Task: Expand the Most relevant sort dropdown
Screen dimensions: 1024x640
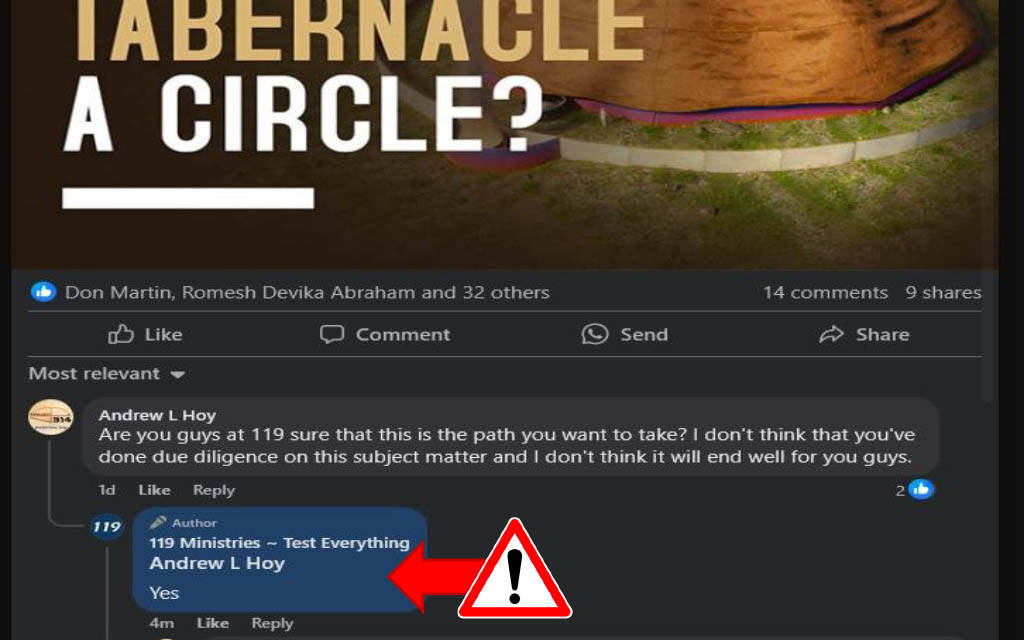Action: tap(107, 374)
